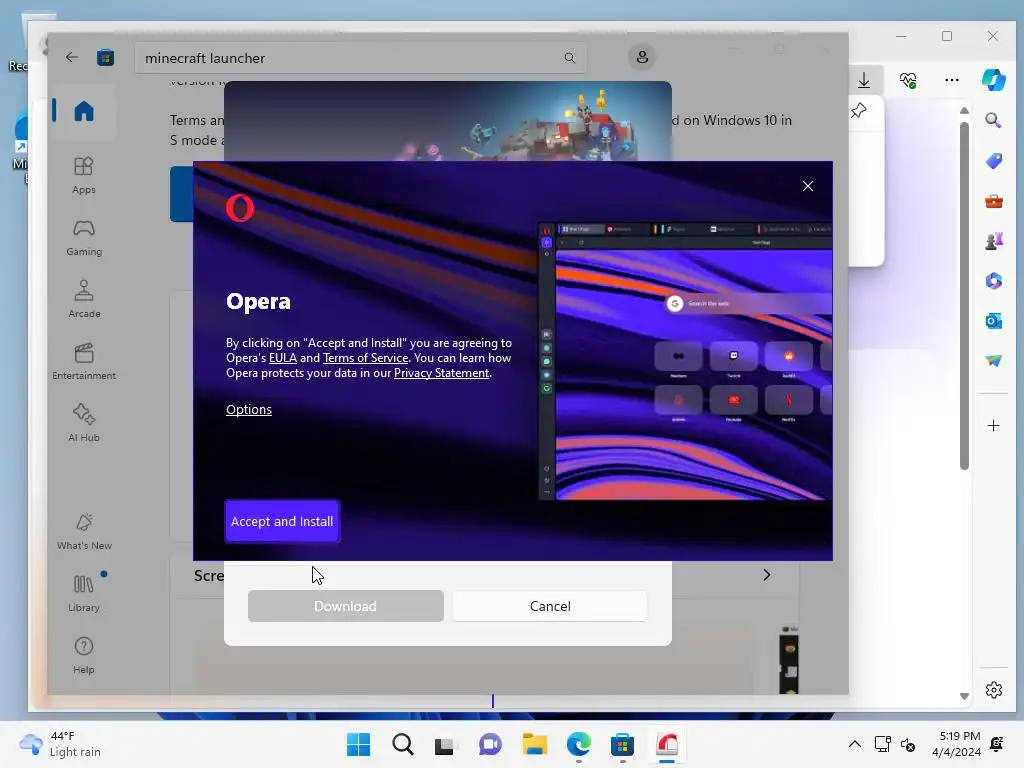1024x768 pixels.
Task: Show hidden system tray icons
Action: (854, 744)
